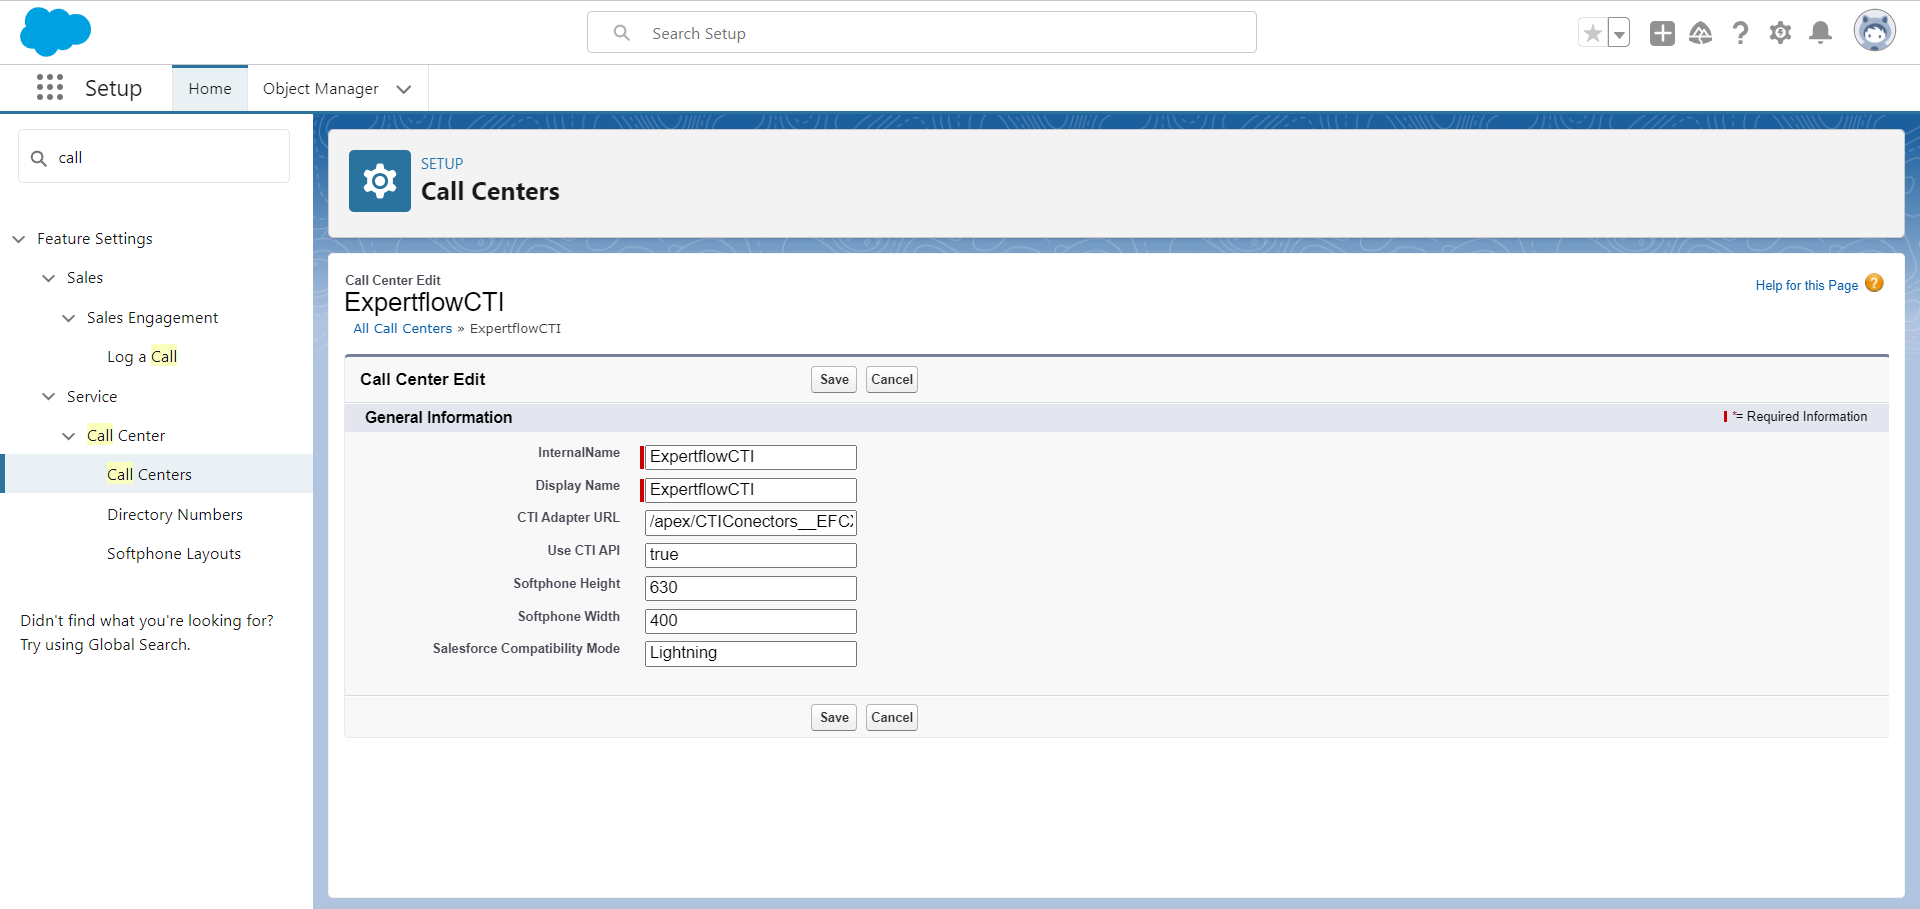Collapse the Feature Settings section
The height and width of the screenshot is (909, 1920).
[19, 239]
